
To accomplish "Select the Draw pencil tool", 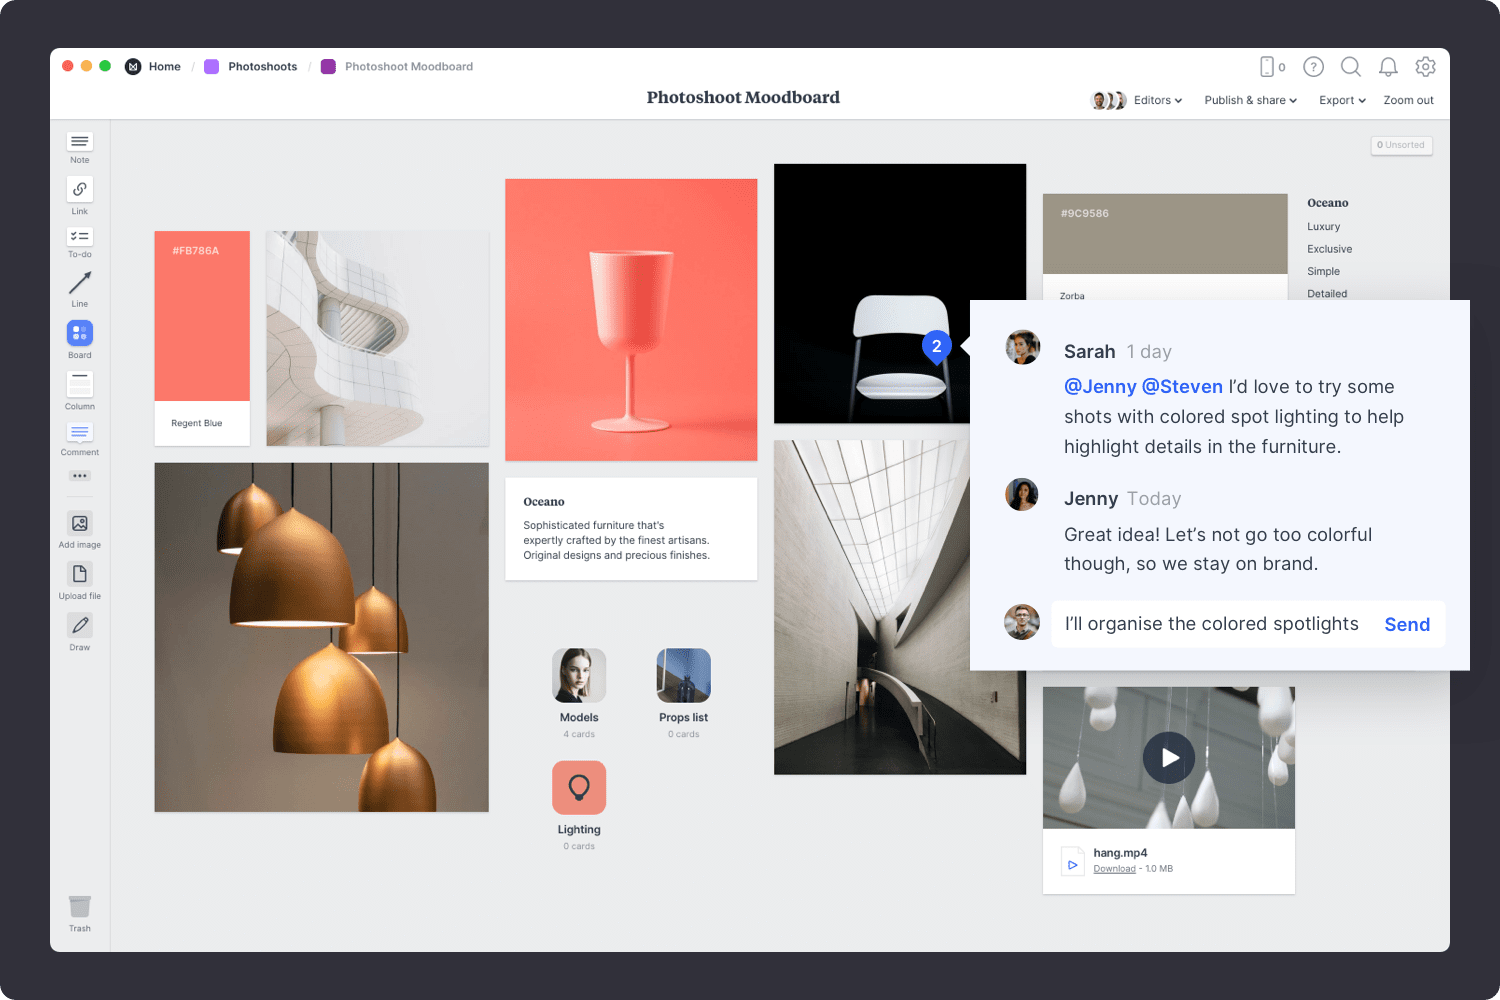I will [x=80, y=626].
